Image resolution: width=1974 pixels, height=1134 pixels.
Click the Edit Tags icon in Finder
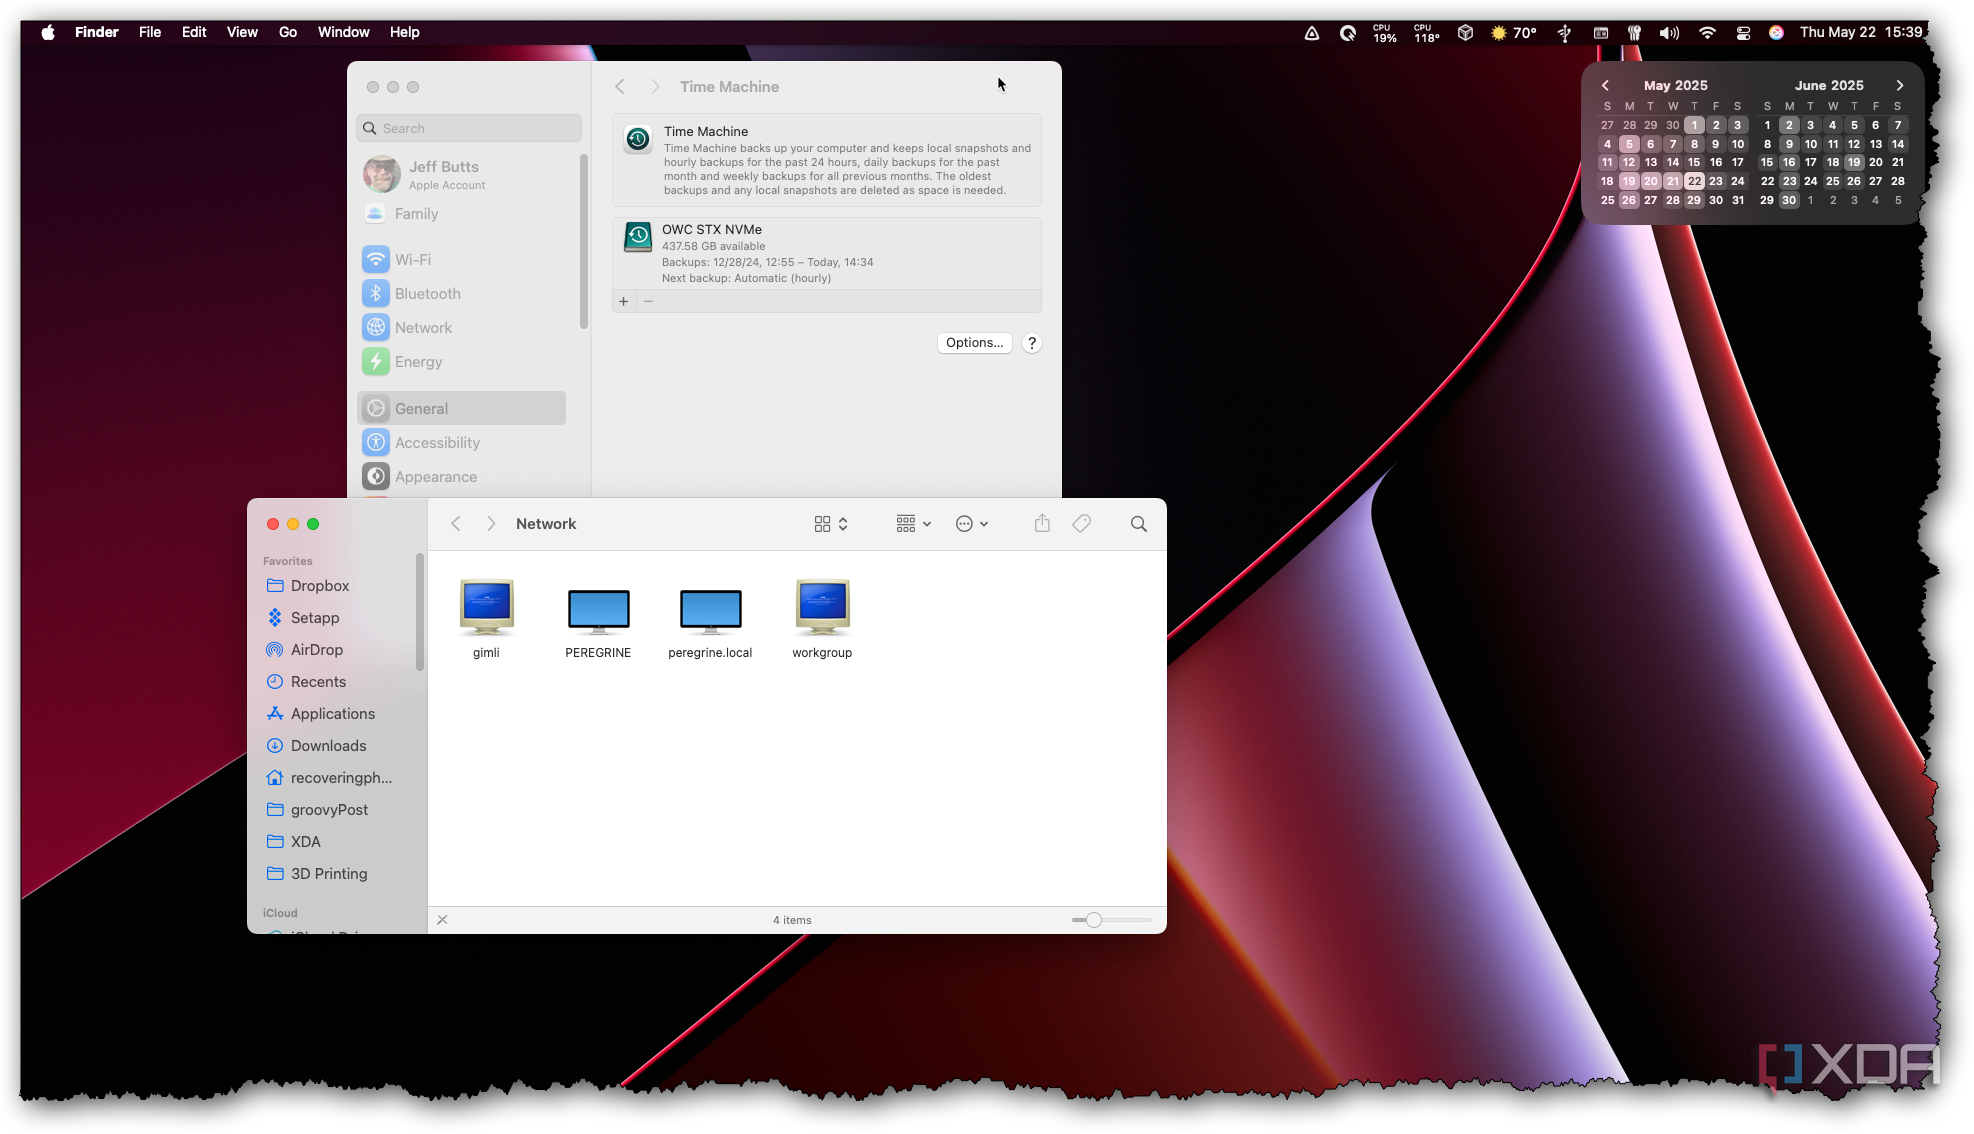(x=1082, y=523)
